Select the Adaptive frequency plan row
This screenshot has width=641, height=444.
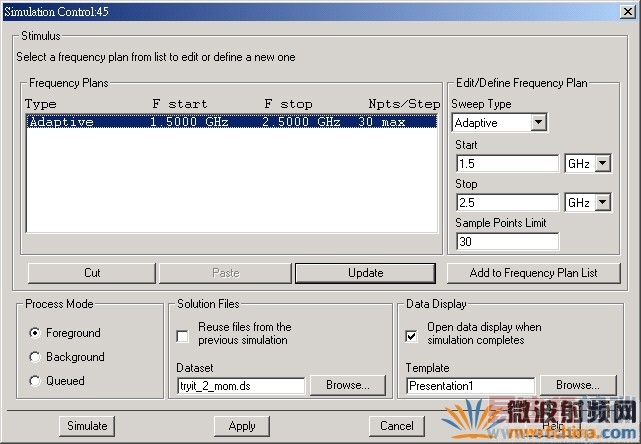pos(232,122)
